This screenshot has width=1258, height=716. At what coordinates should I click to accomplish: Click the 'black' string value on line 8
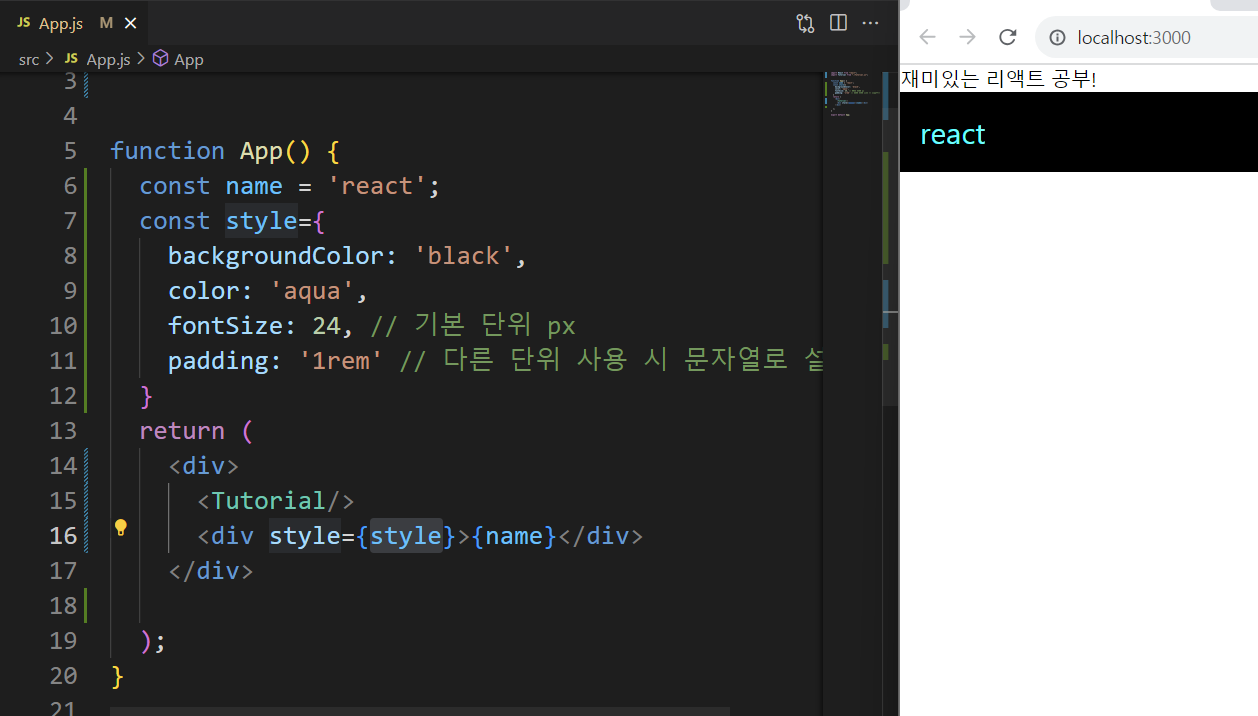point(463,256)
